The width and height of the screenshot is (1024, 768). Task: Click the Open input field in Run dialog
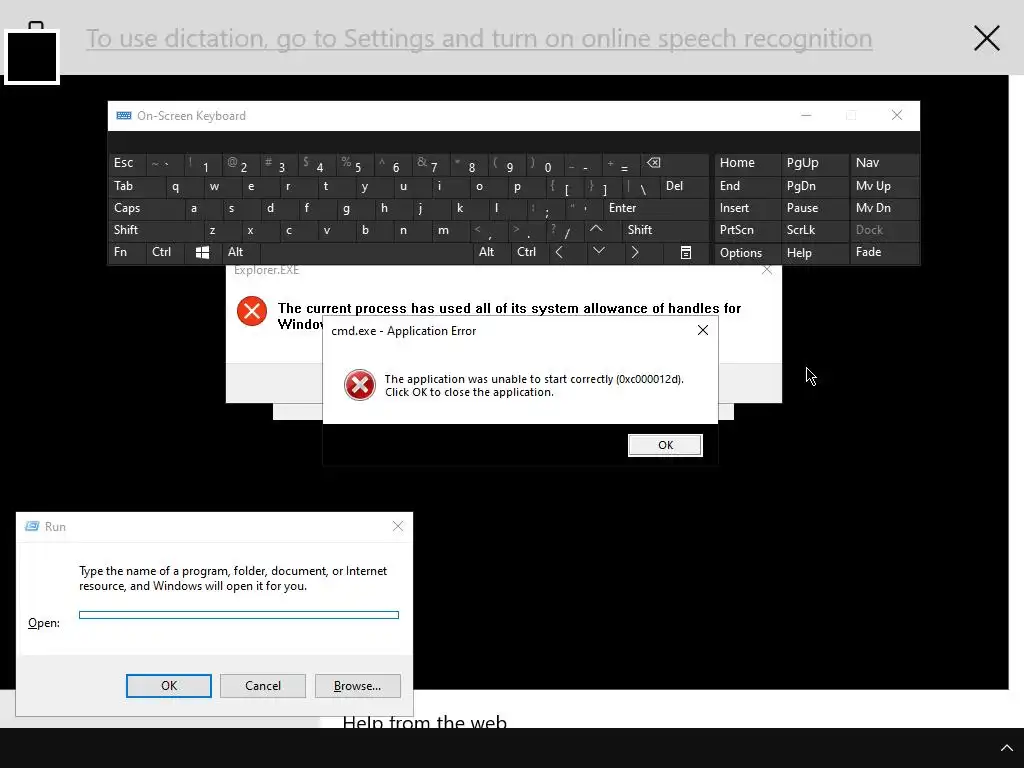(x=239, y=615)
